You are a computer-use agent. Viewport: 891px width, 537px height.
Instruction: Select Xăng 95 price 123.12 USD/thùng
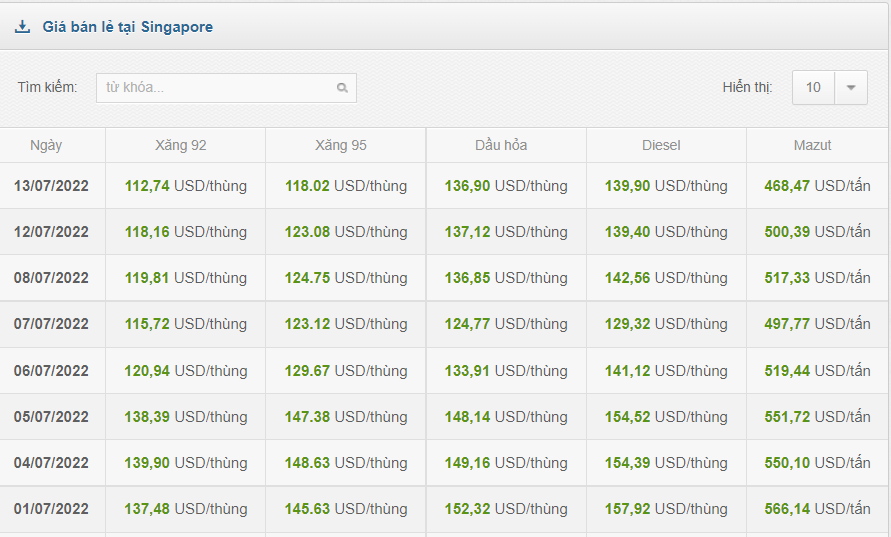click(x=346, y=324)
